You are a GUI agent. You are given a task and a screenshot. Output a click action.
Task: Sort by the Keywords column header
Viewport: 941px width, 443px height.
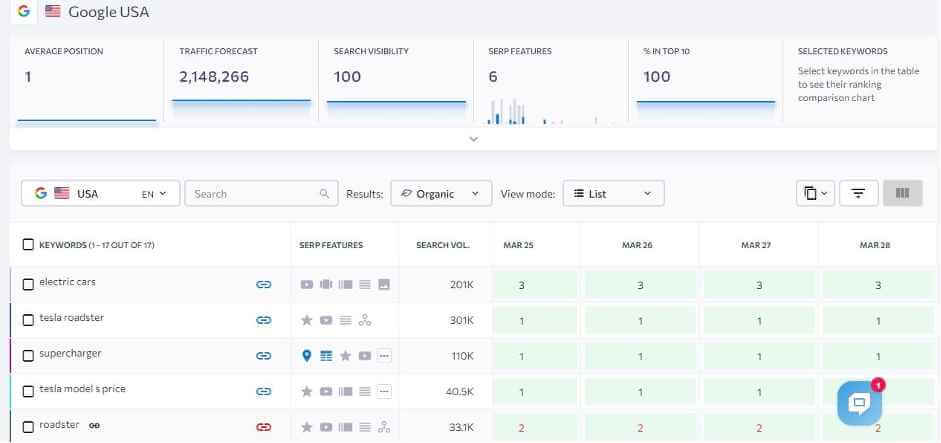click(97, 245)
